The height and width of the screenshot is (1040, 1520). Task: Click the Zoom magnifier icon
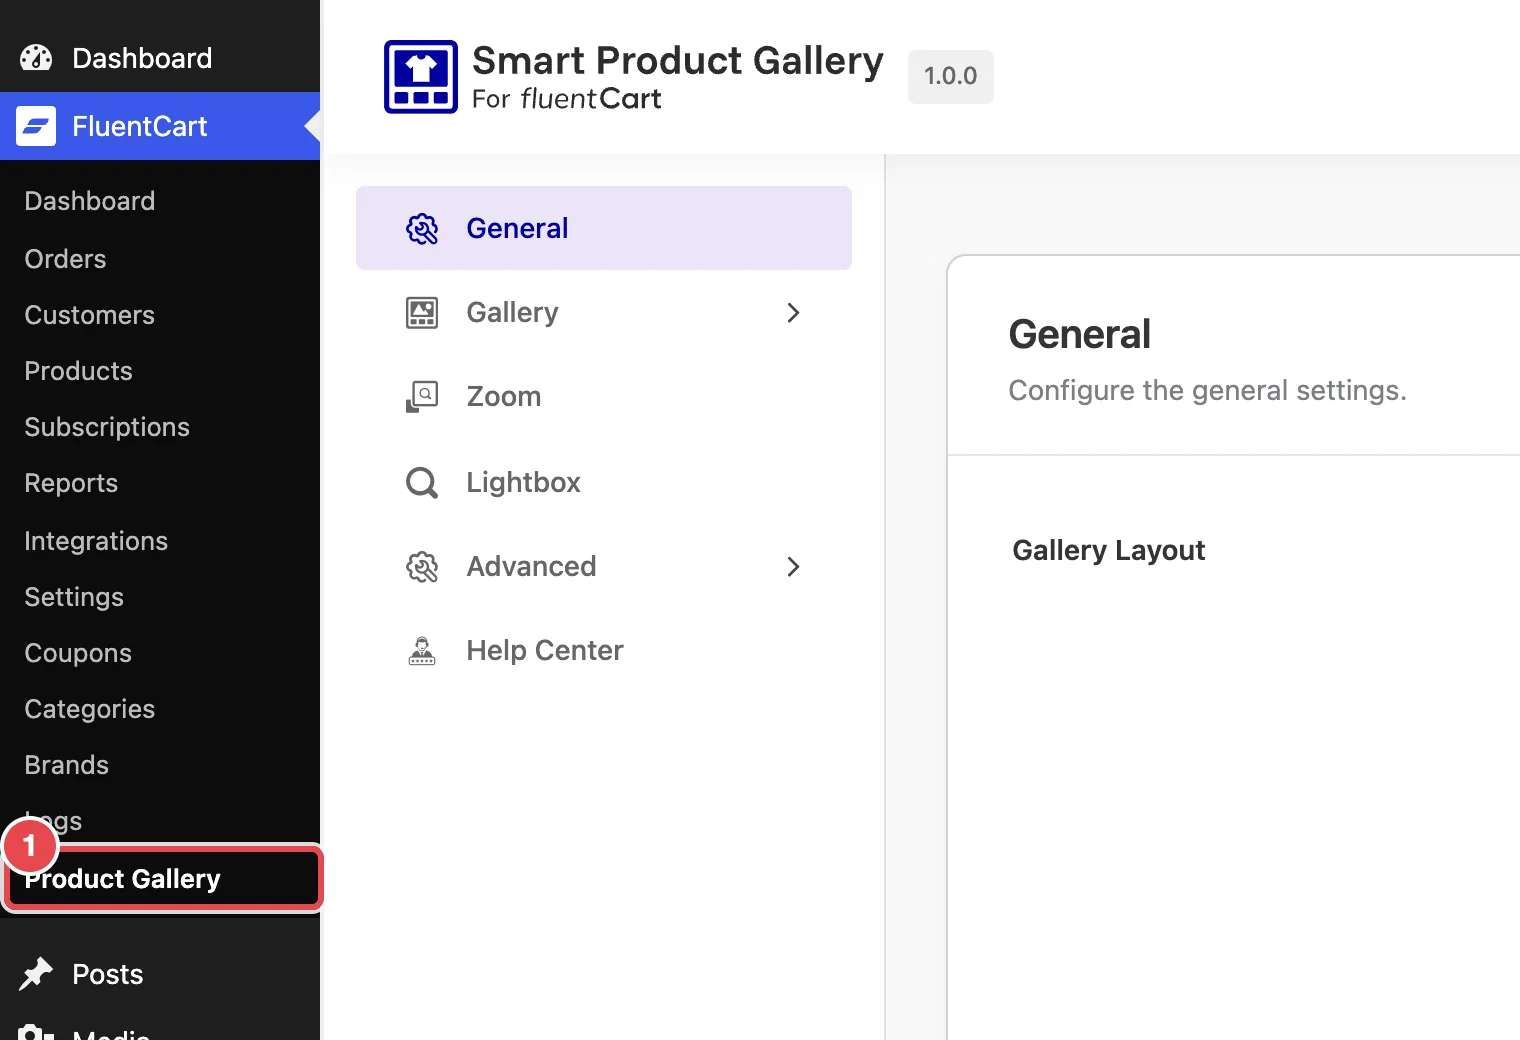[x=422, y=397]
